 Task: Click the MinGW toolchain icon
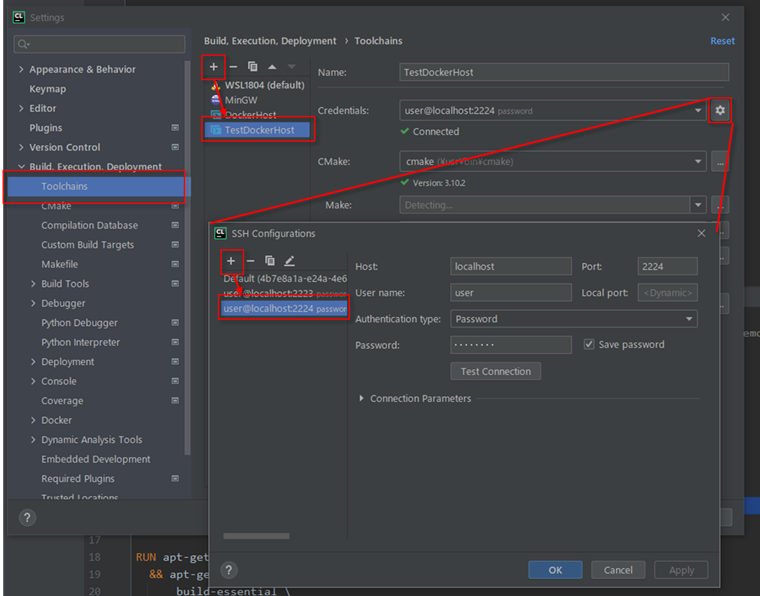[216, 100]
